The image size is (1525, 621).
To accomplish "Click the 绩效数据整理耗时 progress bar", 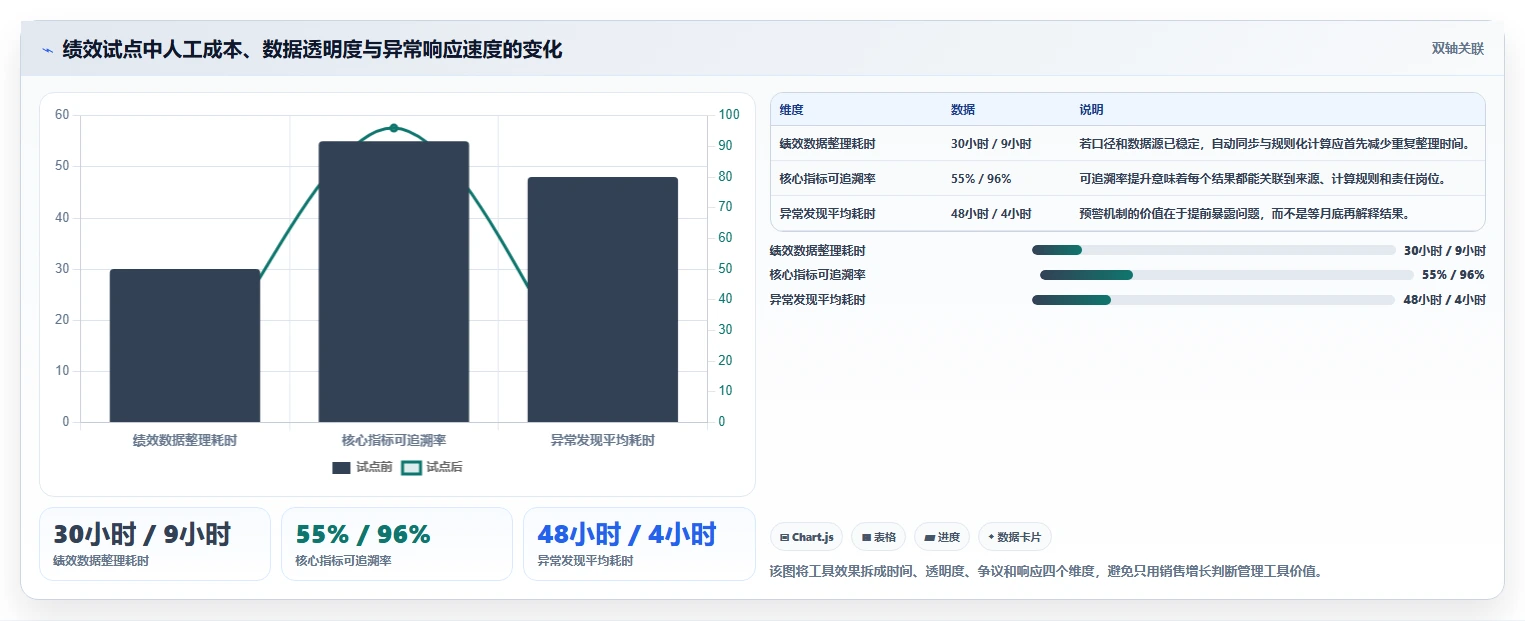I will pos(1213,250).
